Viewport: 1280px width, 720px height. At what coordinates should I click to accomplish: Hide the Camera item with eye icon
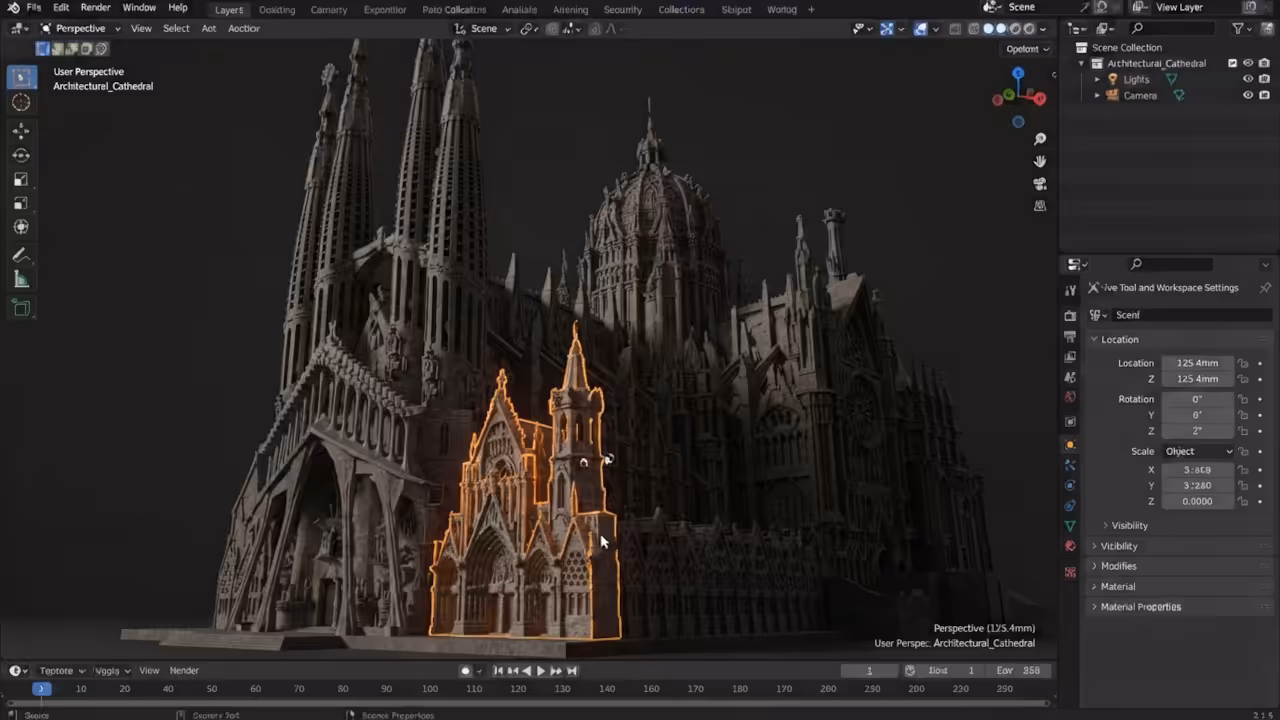pyautogui.click(x=1248, y=95)
